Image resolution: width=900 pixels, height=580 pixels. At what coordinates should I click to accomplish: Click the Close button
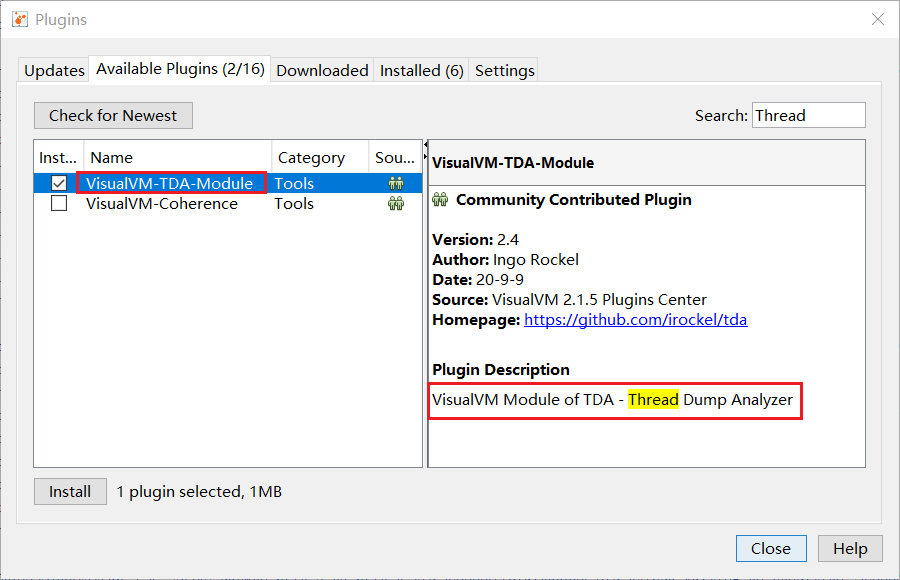pos(771,548)
